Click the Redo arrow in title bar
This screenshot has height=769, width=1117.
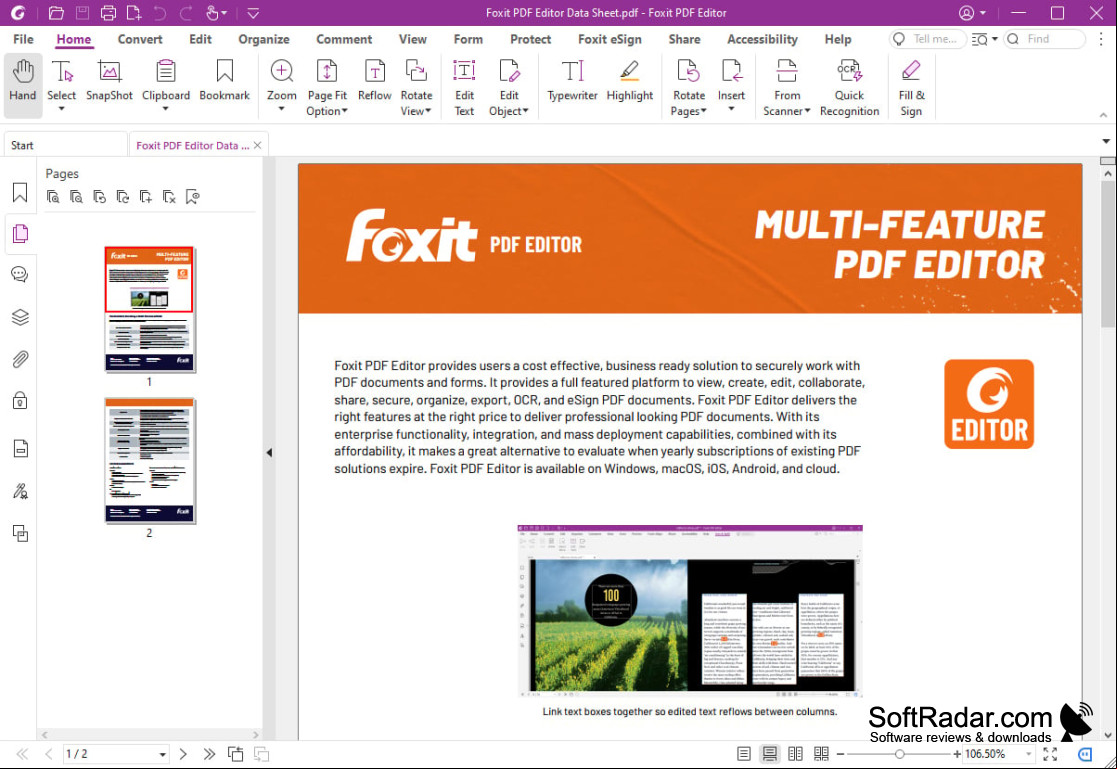[x=186, y=13]
